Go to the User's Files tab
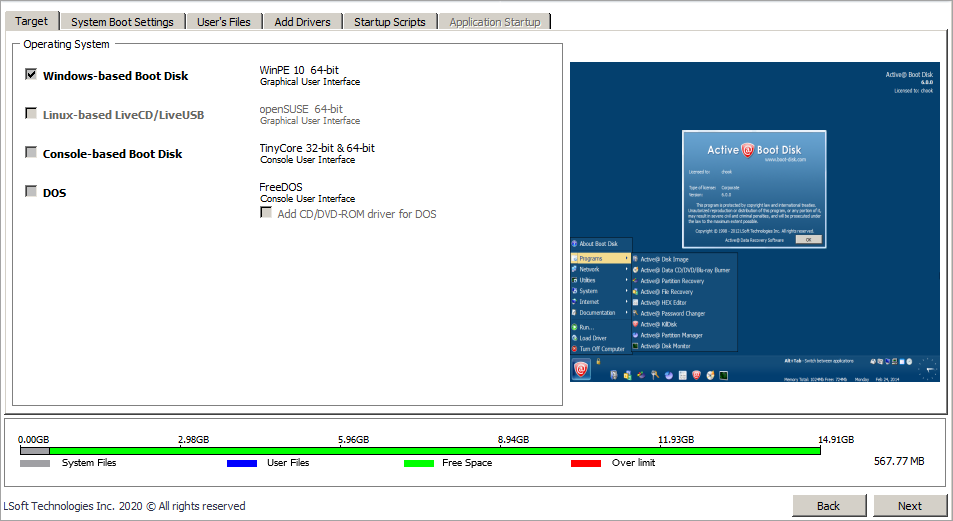953x521 pixels. point(224,22)
